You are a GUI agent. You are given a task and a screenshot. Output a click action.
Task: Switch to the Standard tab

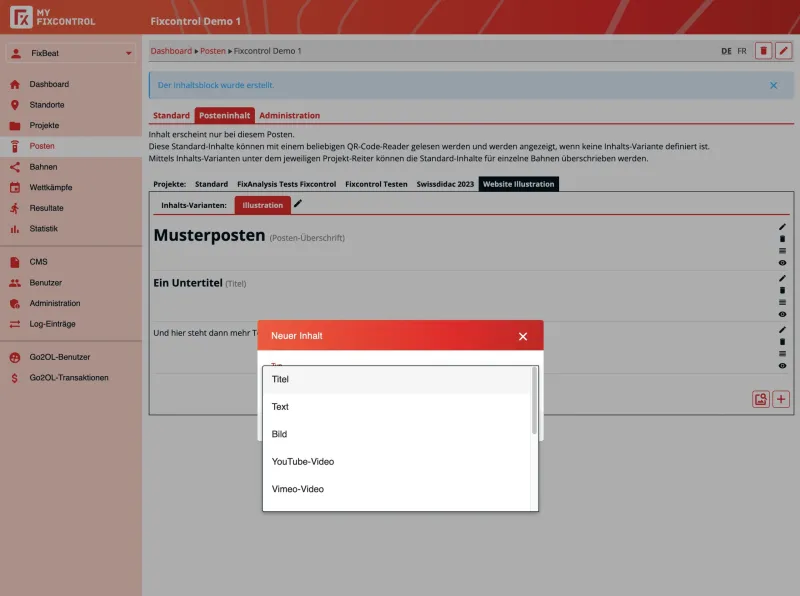coord(171,115)
